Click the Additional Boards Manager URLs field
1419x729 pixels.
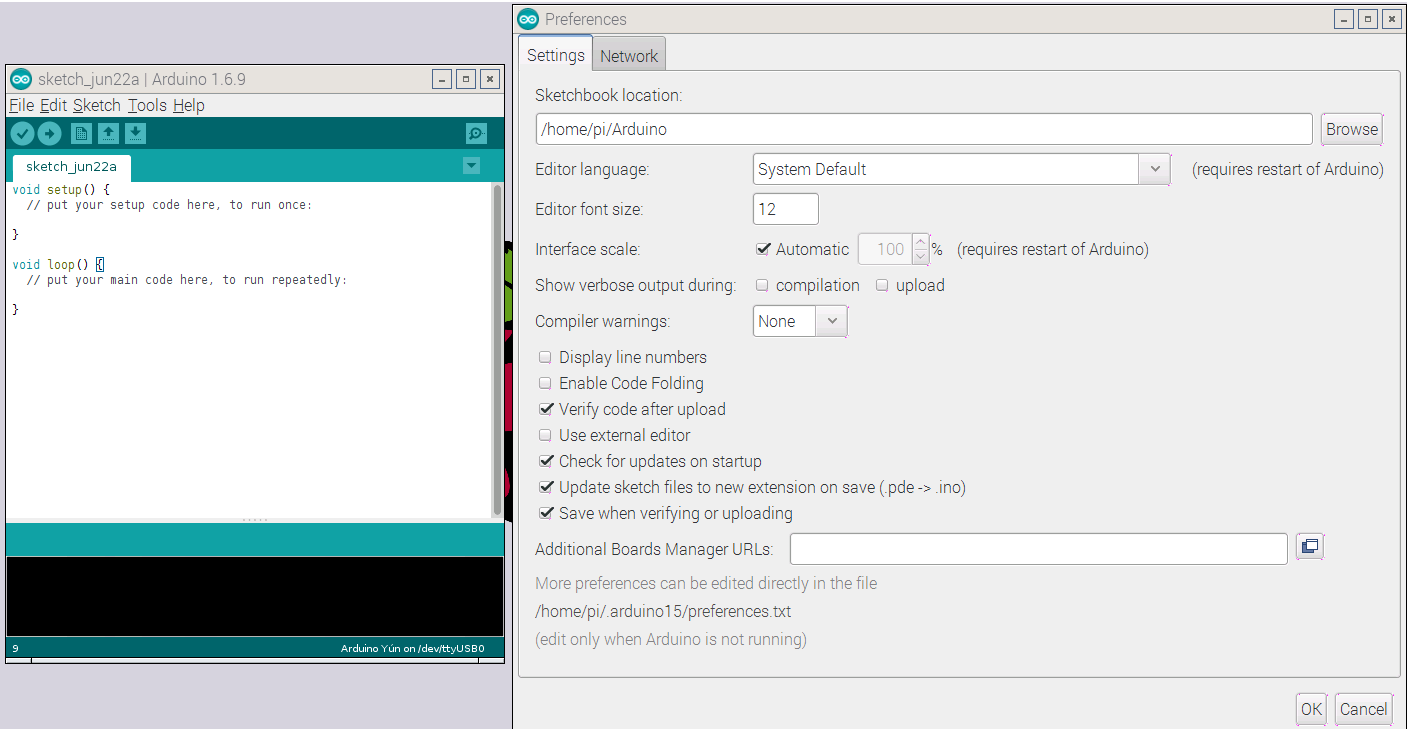1038,549
